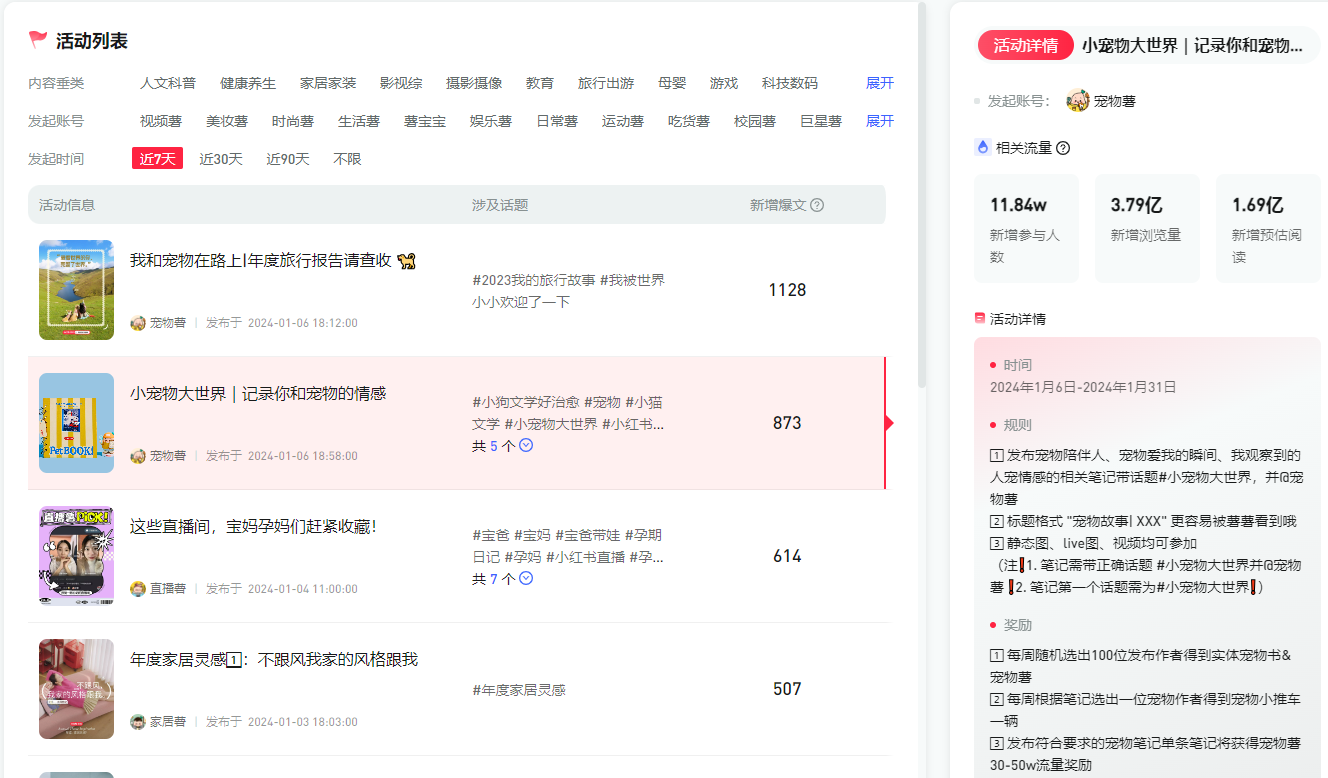
Task: Filter by 教育 category
Action: click(x=540, y=83)
